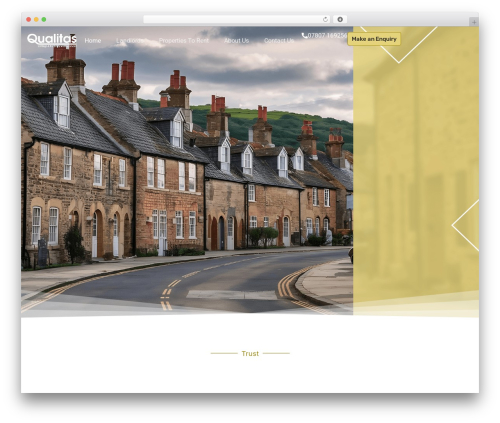Click the browser reload icon

tap(325, 19)
